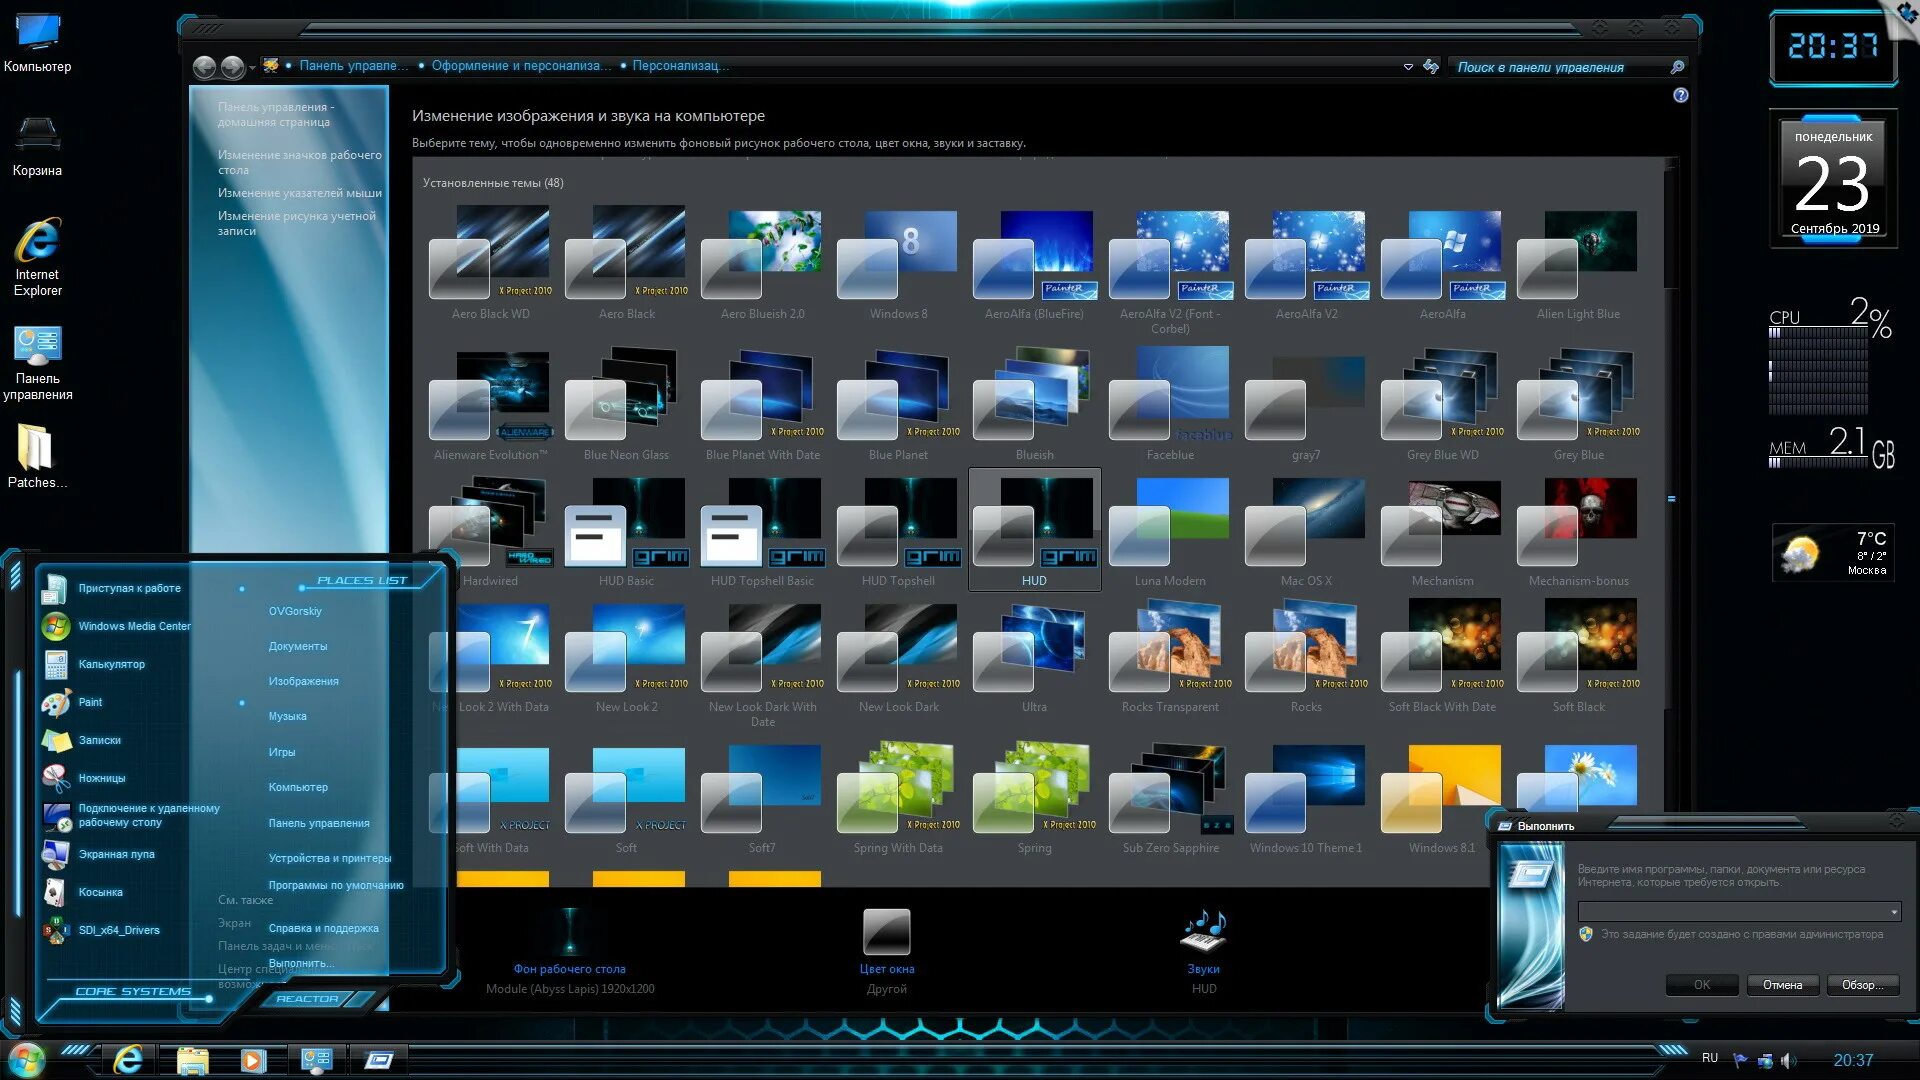Open the Desktop Background (Фон рабочего стола) icon
1920x1080 pixels.
pos(569,932)
